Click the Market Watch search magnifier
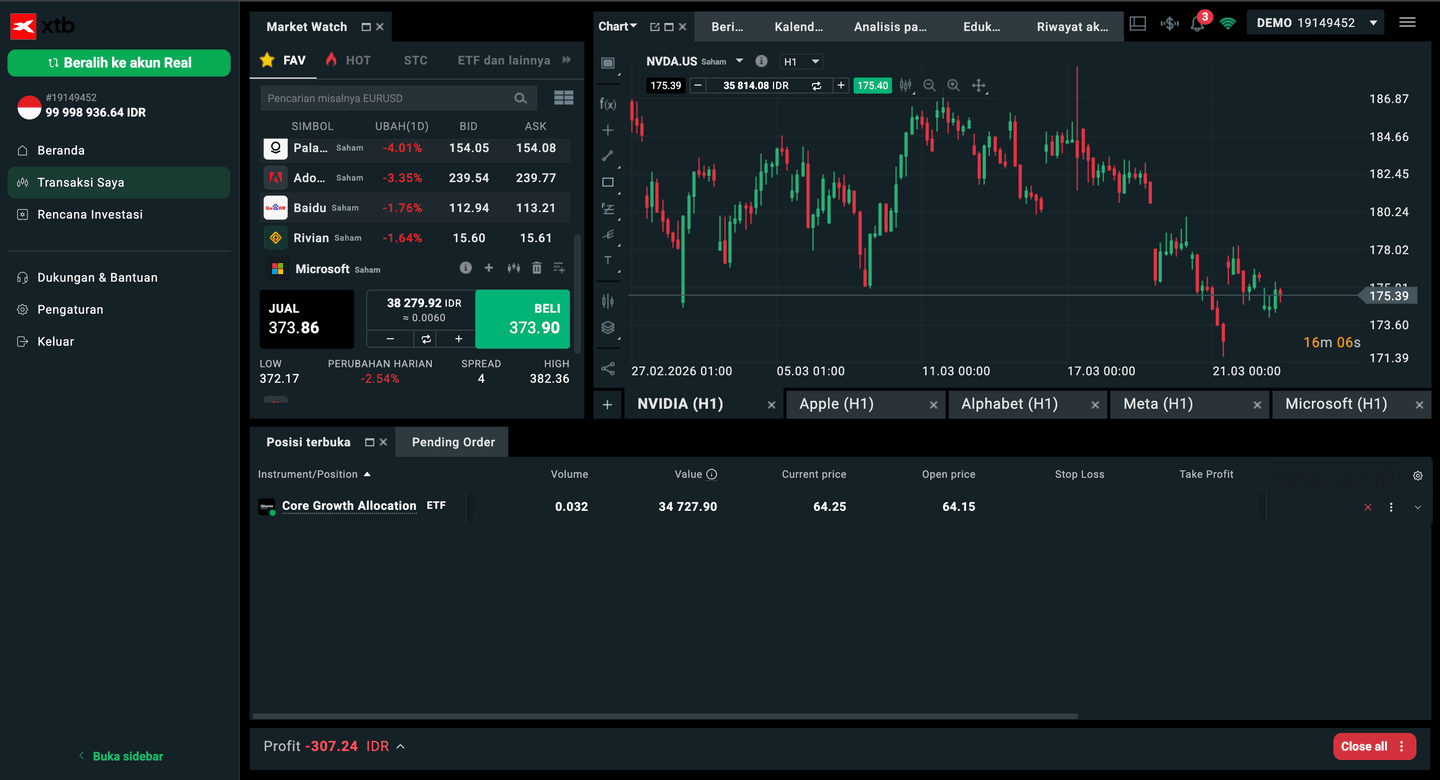Image resolution: width=1440 pixels, height=780 pixels. (521, 98)
